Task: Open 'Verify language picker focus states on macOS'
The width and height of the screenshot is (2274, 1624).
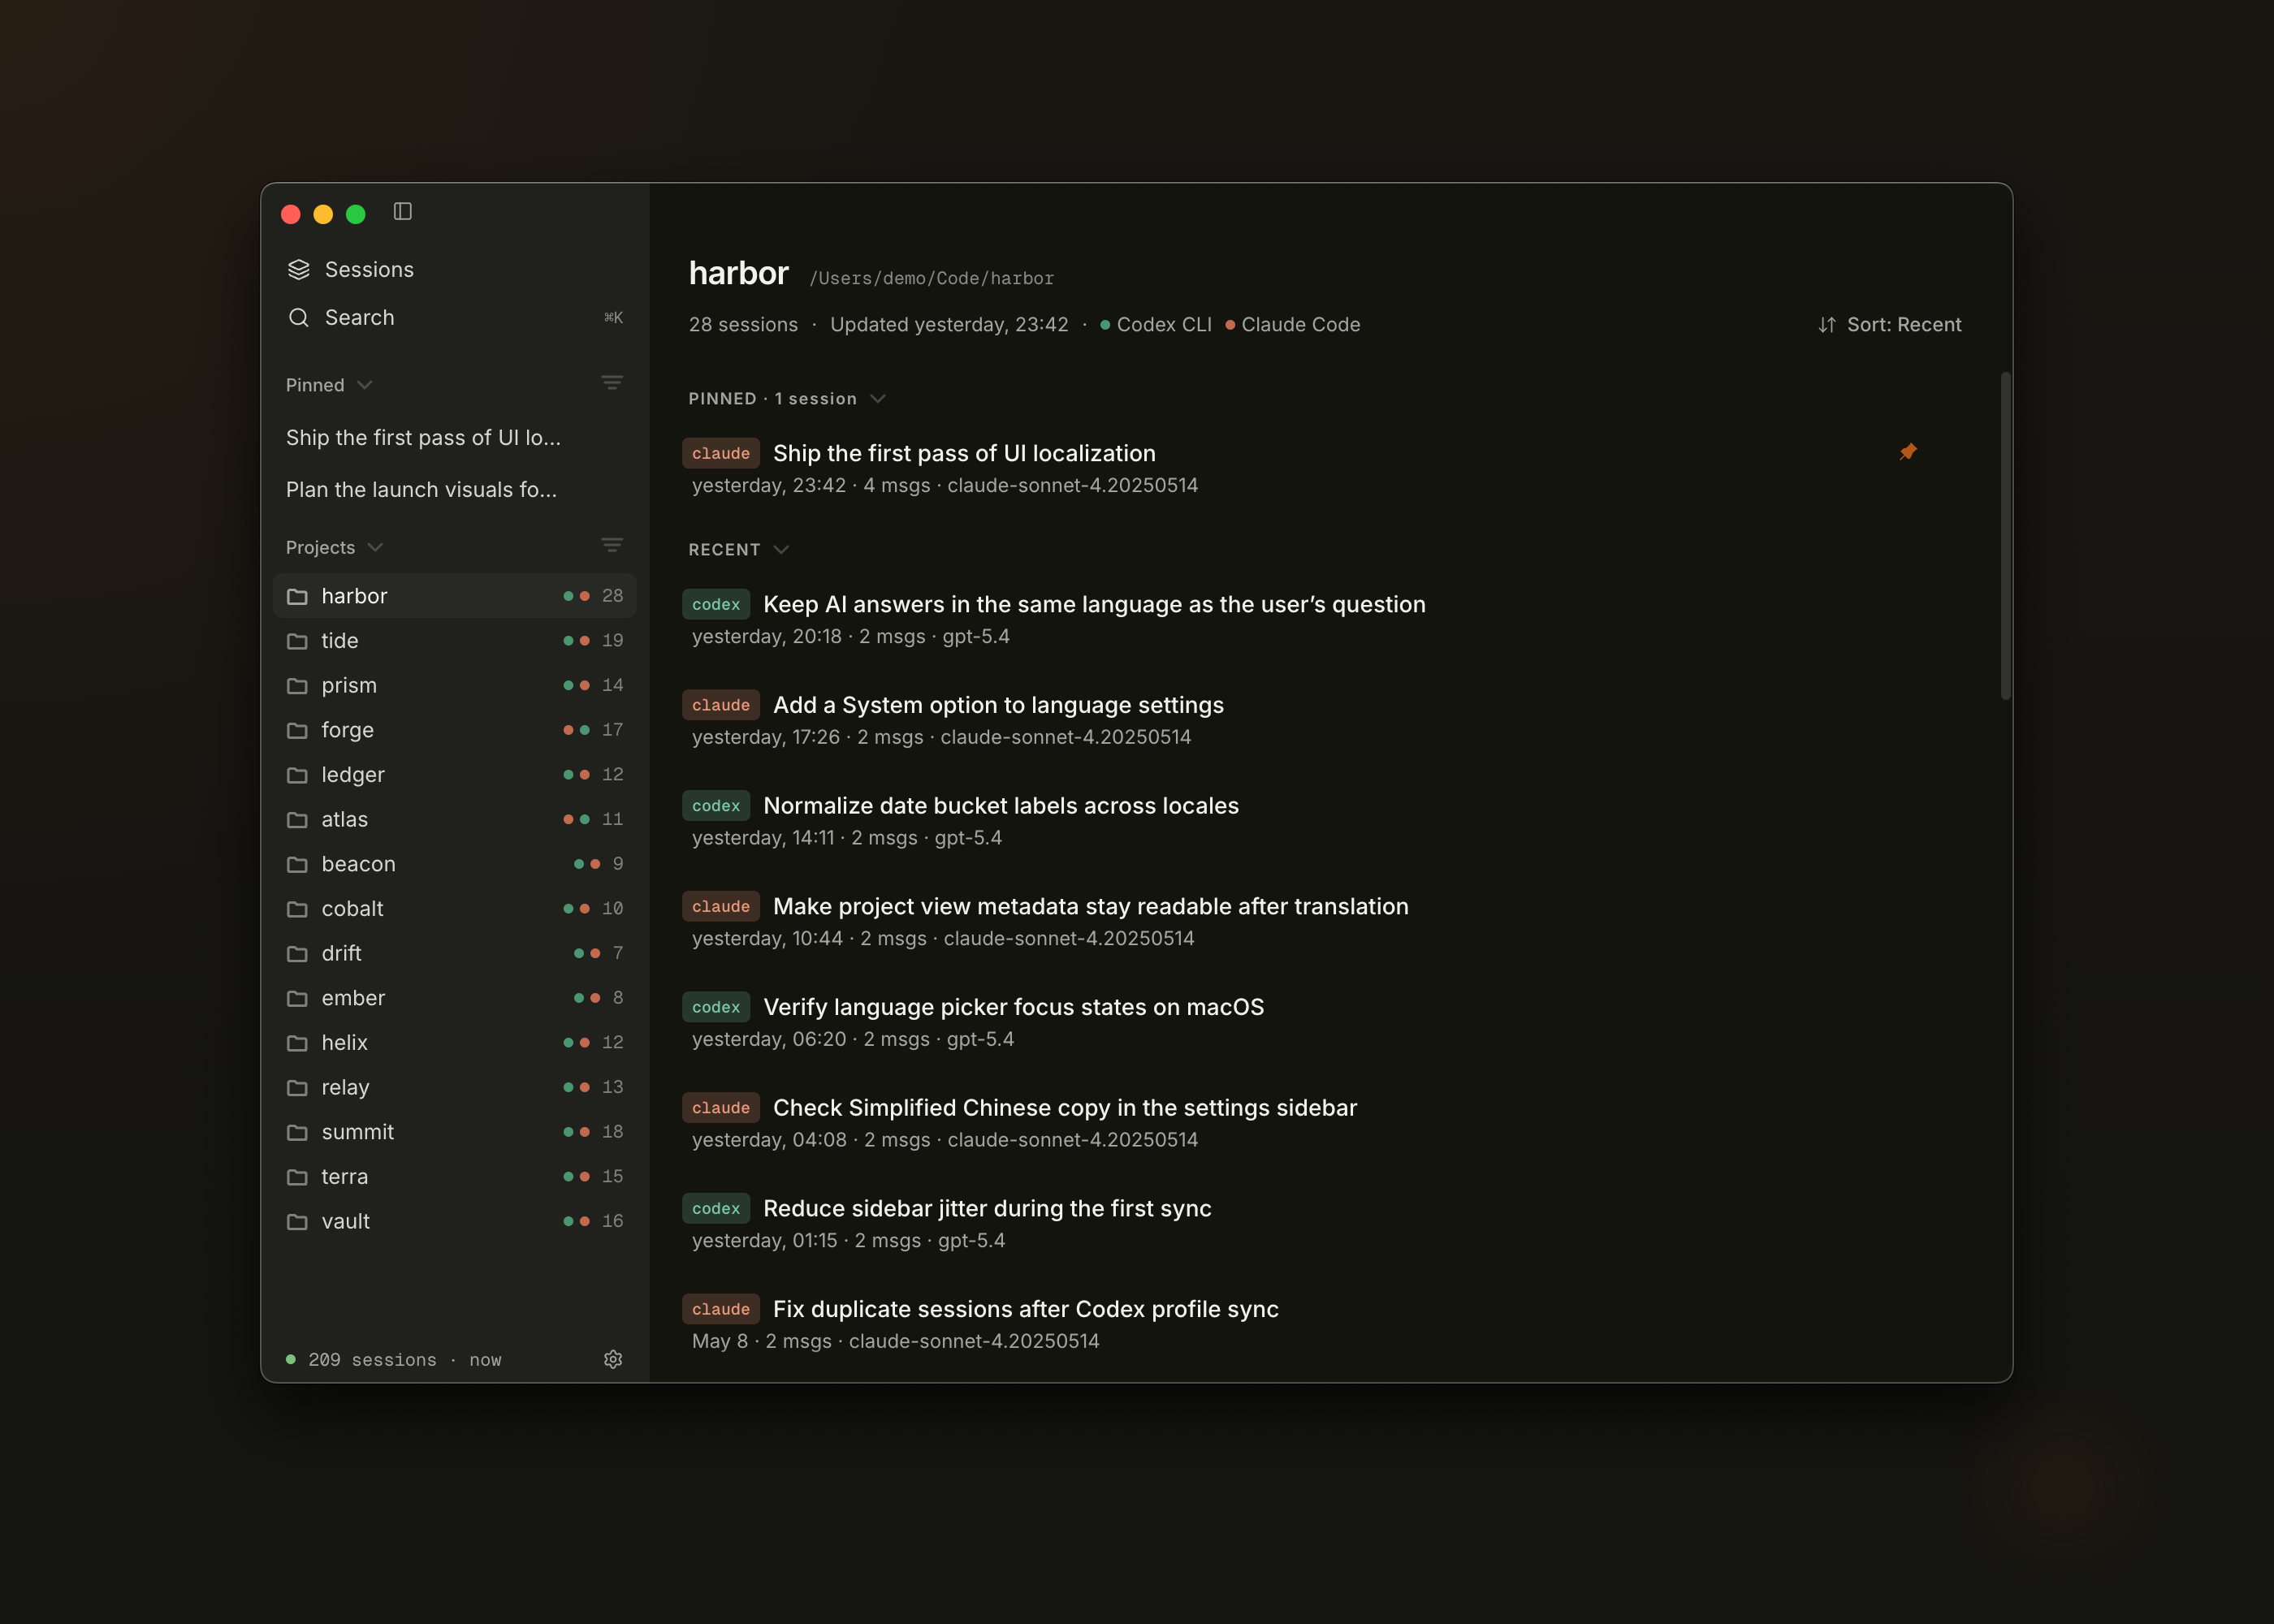Action: (x=1014, y=1007)
